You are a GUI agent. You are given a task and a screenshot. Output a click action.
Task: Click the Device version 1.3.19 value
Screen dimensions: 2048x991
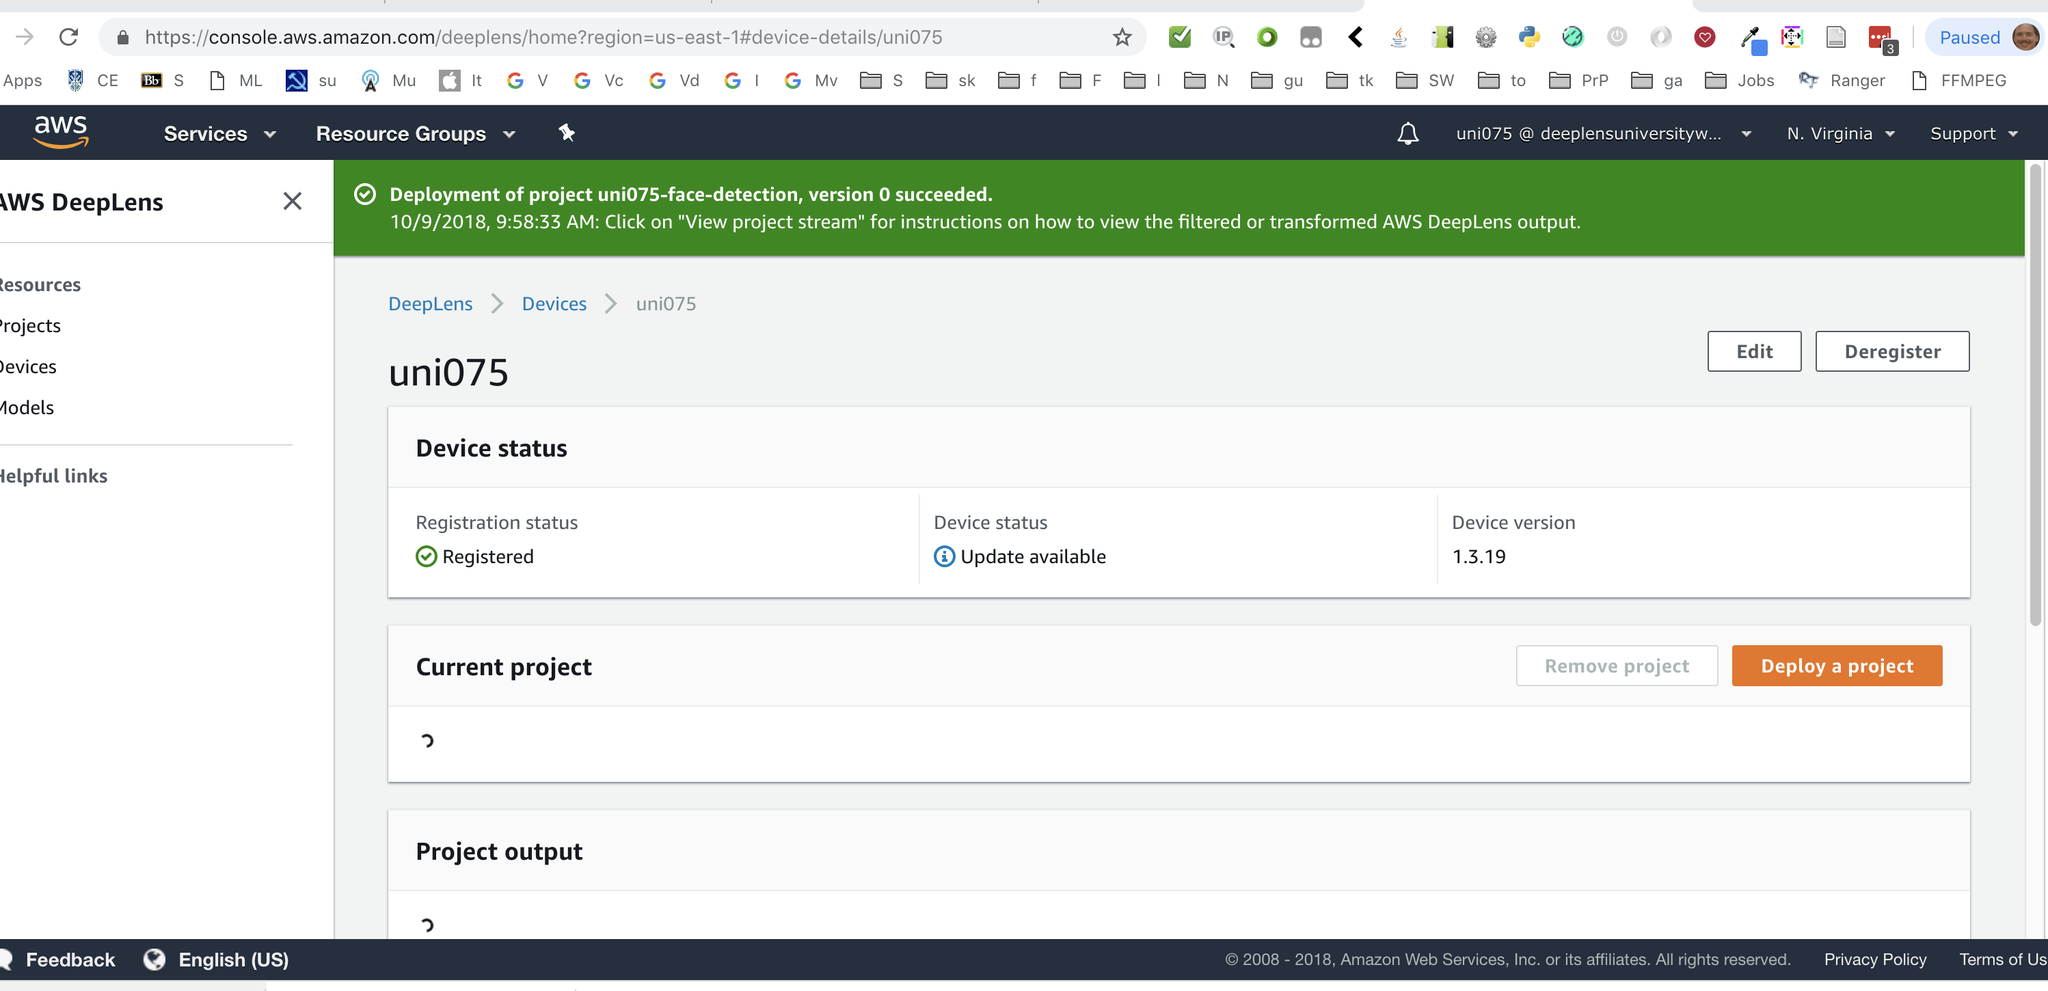1478,556
